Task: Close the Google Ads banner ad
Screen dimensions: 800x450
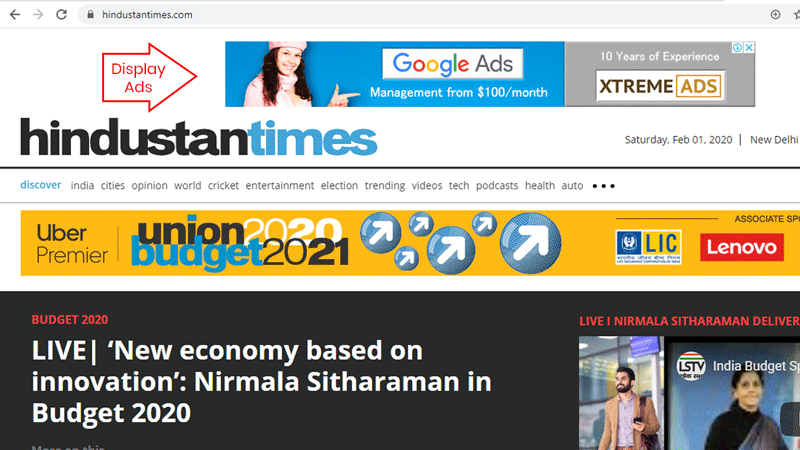Action: coord(749,47)
